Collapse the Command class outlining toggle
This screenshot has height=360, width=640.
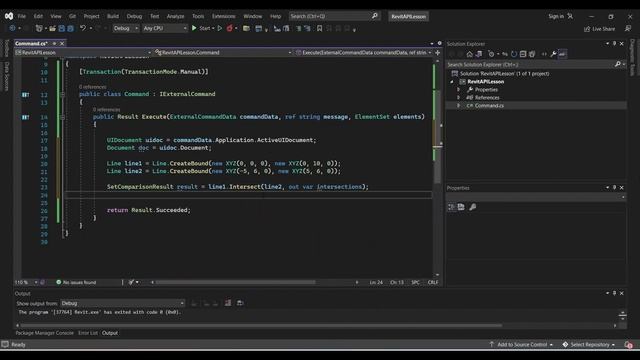62,94
